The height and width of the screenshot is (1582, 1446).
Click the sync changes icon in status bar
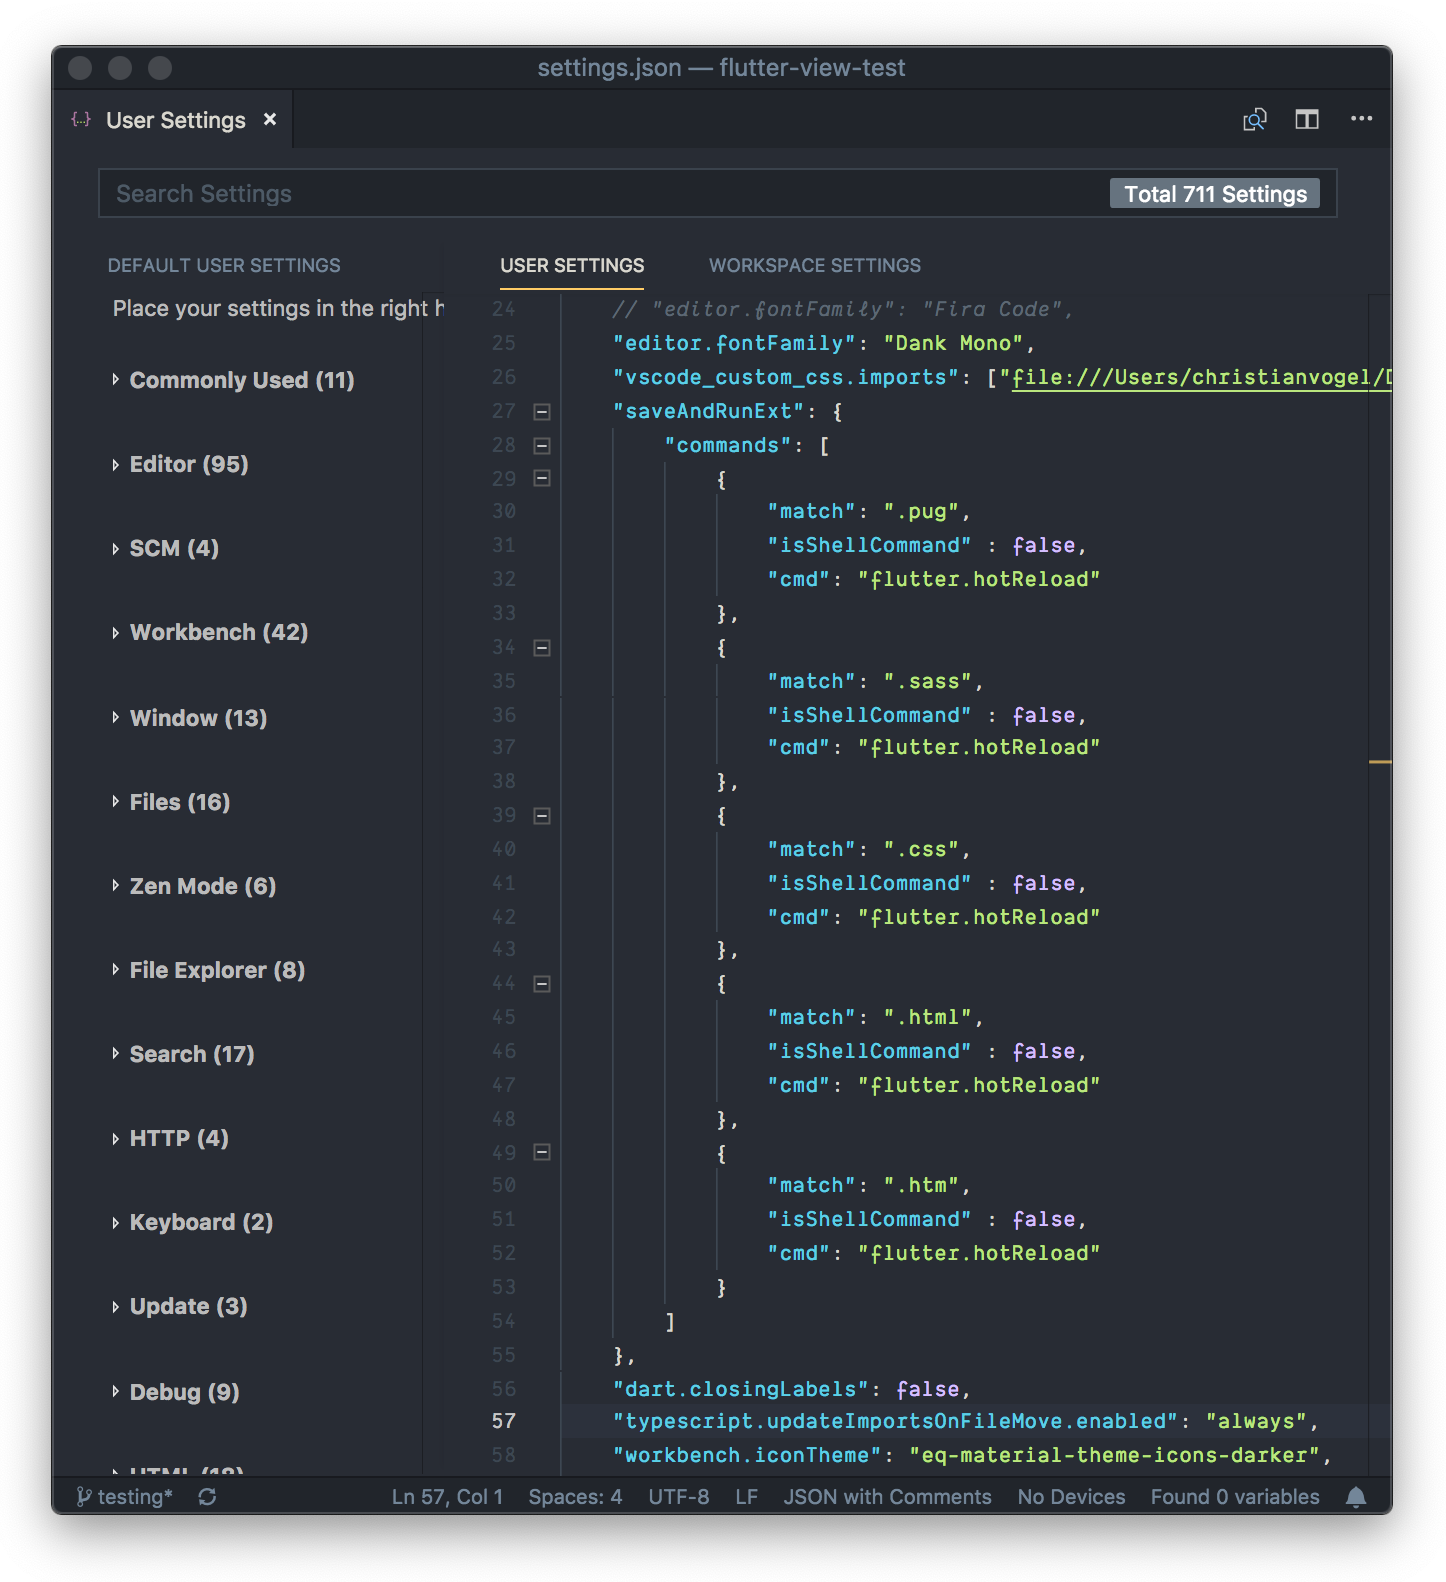(207, 1497)
